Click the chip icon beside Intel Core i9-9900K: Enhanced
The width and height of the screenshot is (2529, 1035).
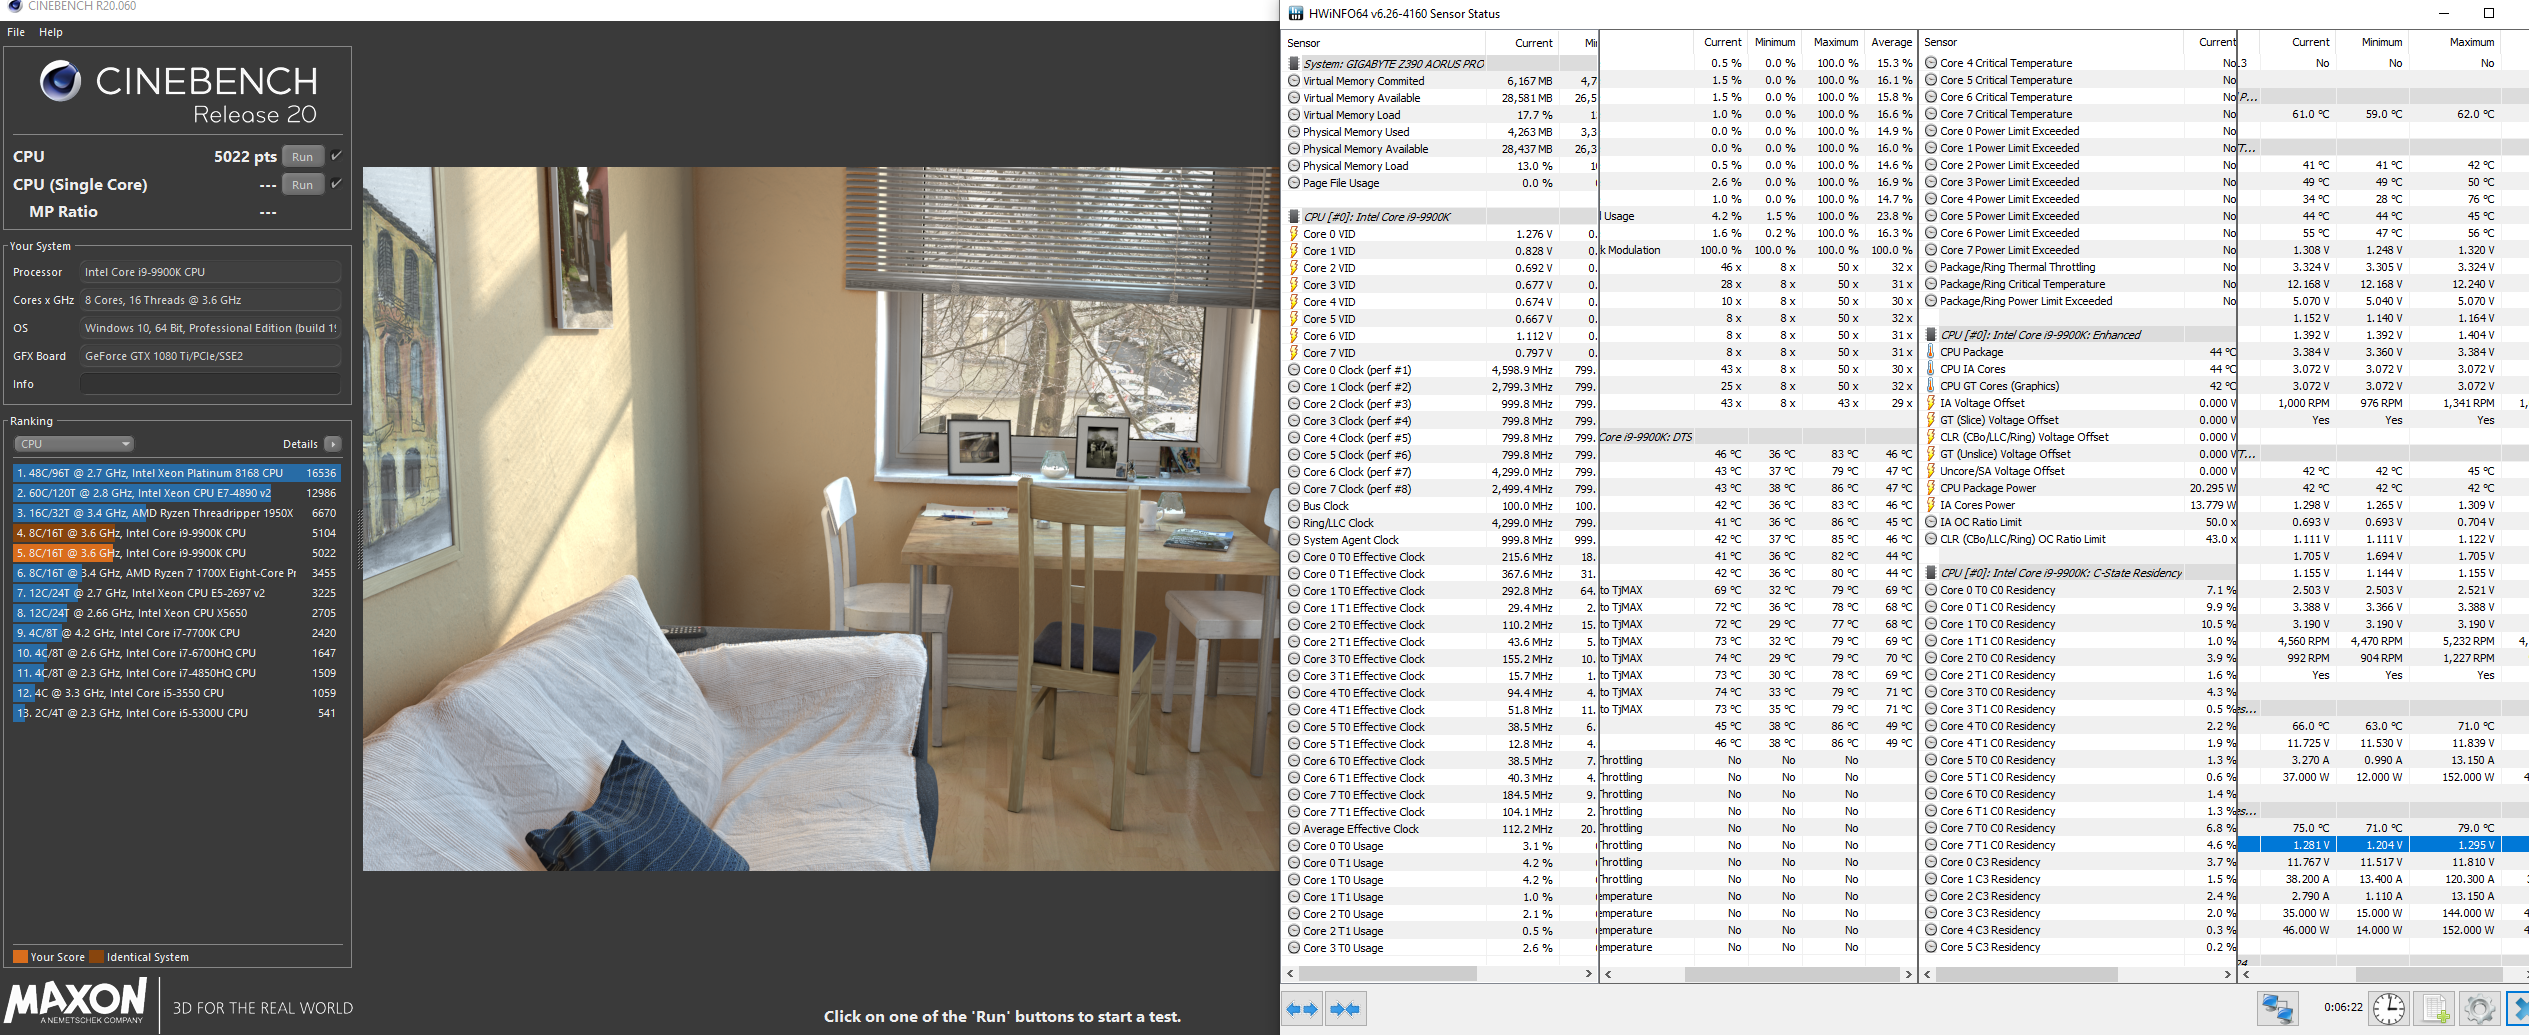click(x=1931, y=335)
